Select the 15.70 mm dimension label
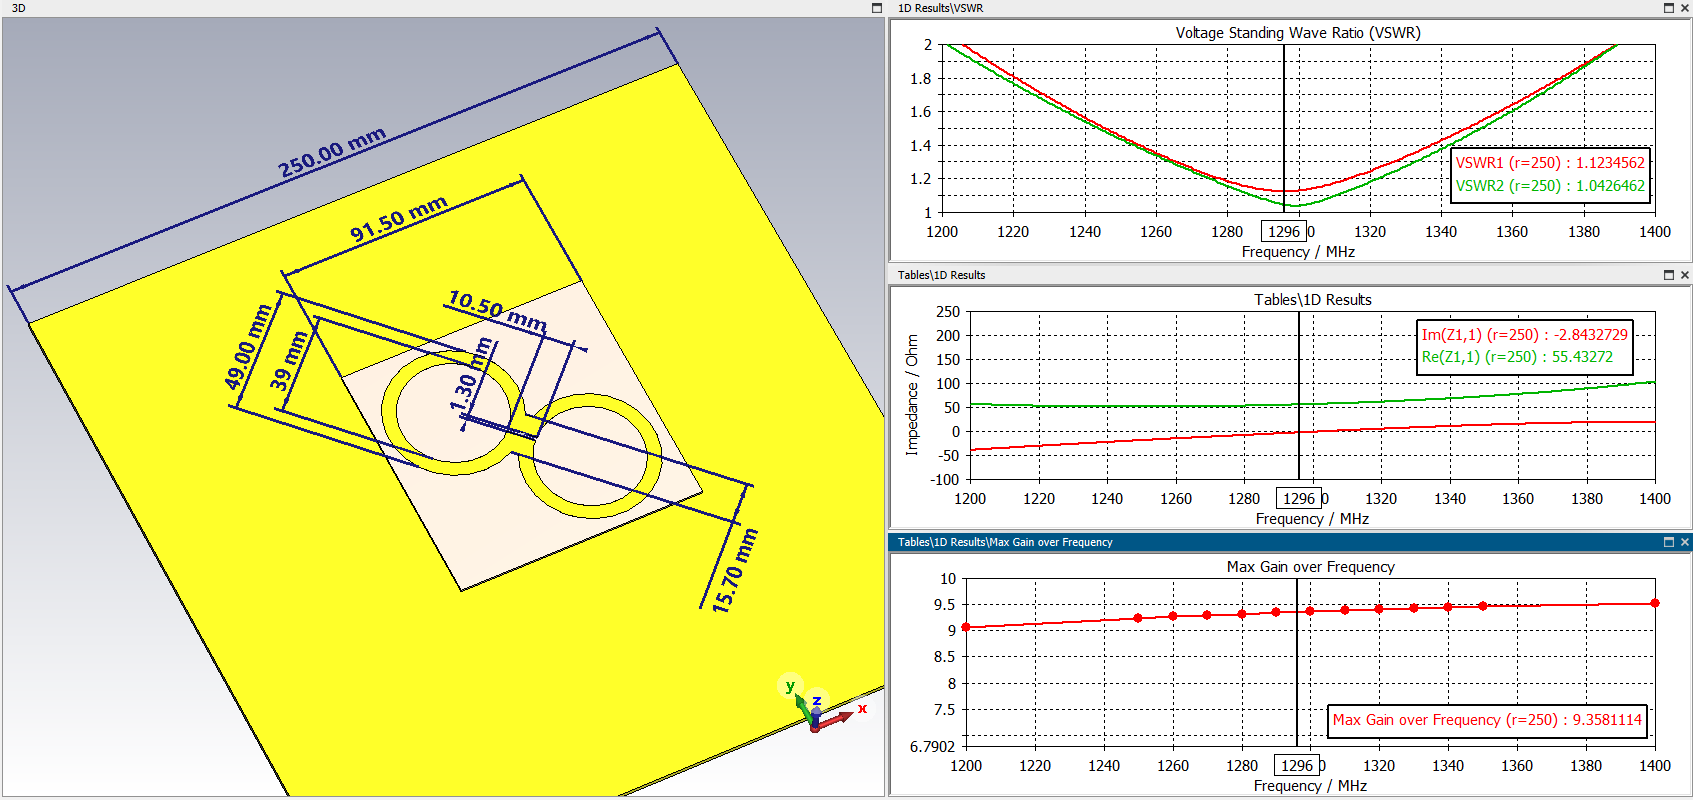Screen dimensions: 1693x800 (x=735, y=571)
